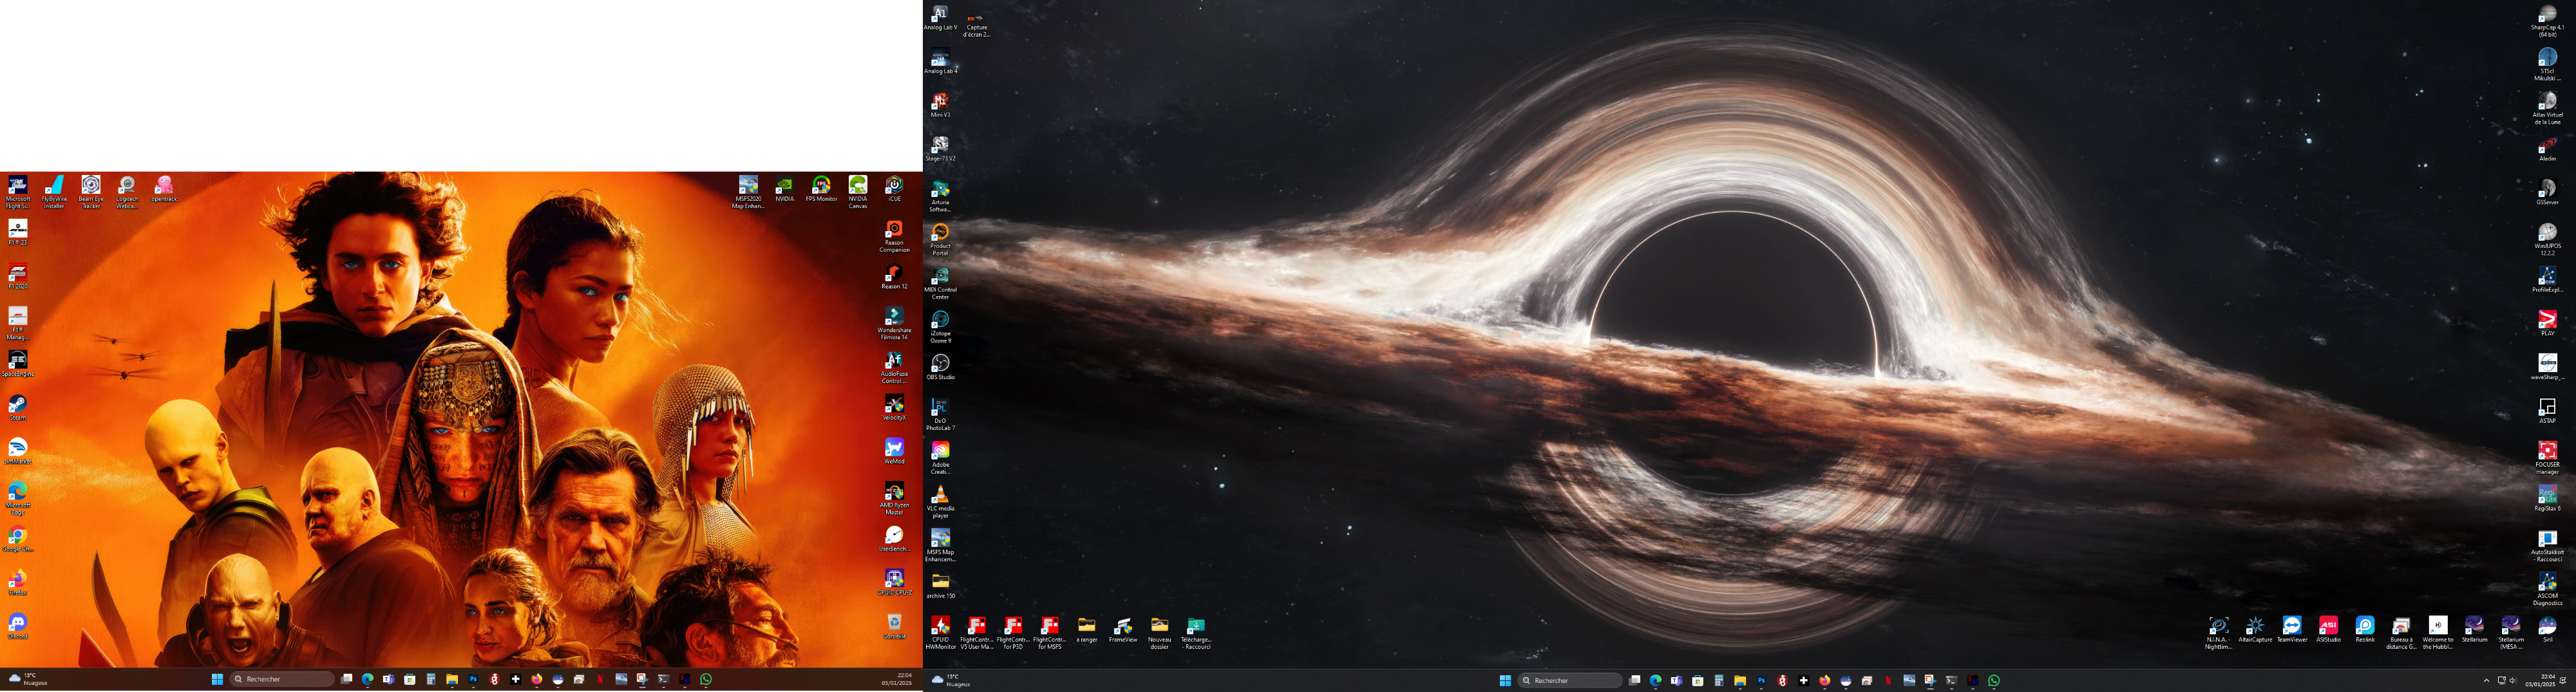Click the WeMod desktop shortcut

[894, 452]
